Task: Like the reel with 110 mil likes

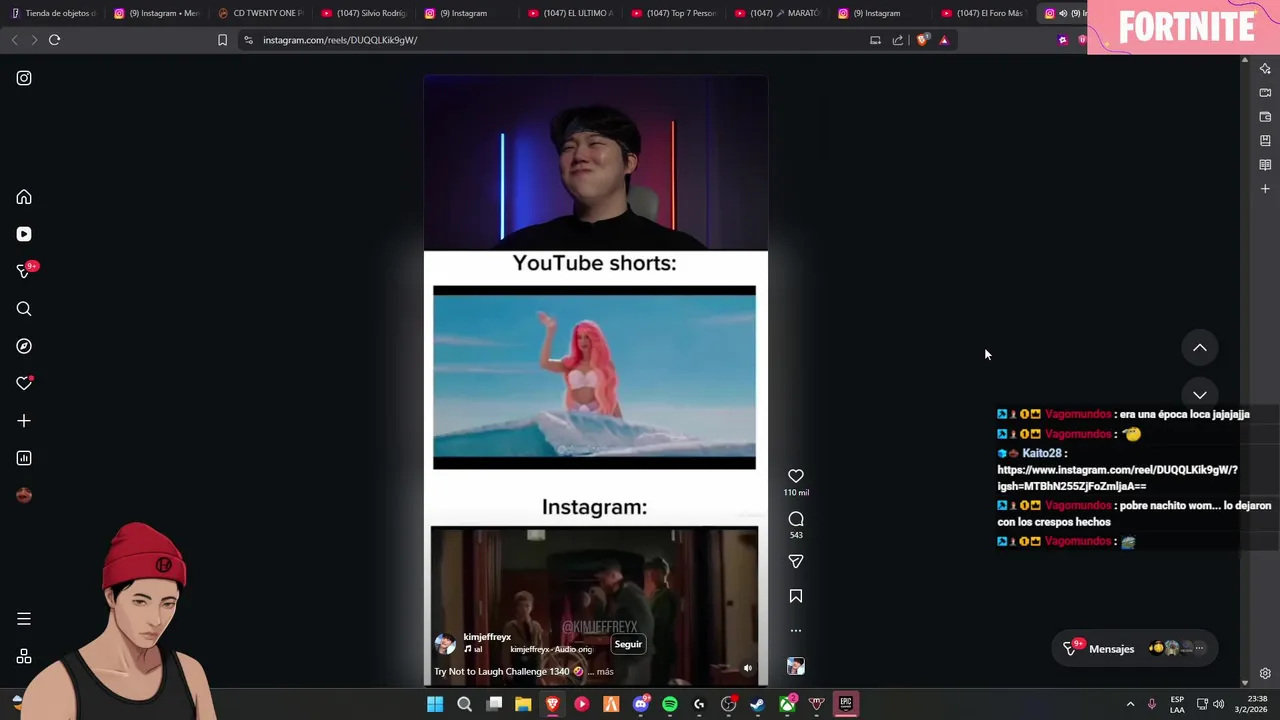Action: tap(796, 476)
